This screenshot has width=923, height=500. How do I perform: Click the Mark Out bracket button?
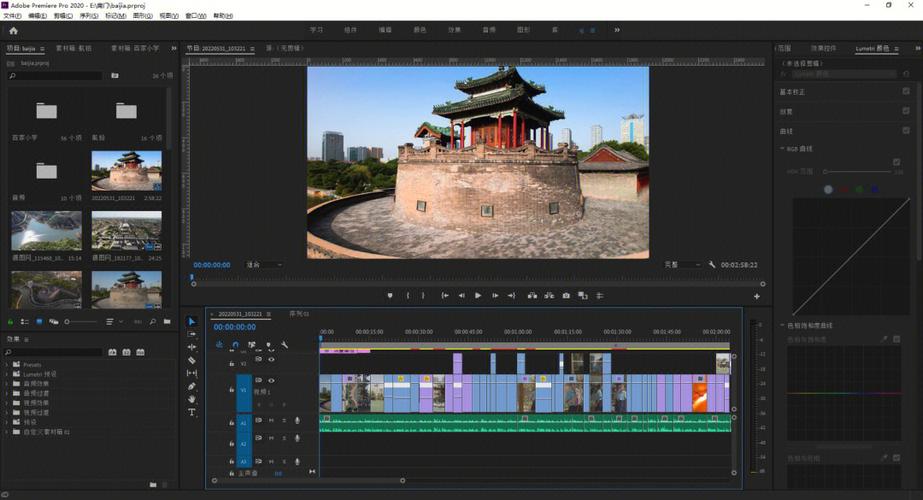[x=423, y=296]
